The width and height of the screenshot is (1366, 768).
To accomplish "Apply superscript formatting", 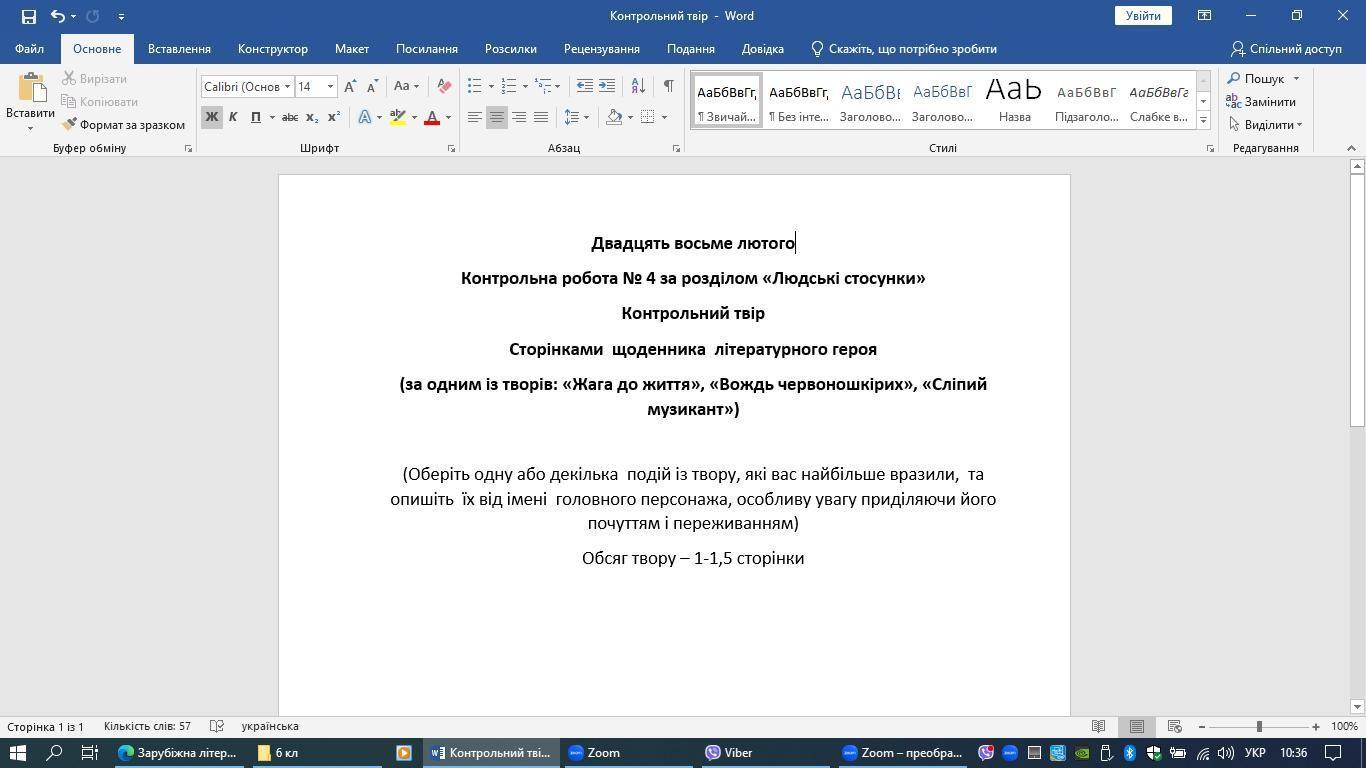I will [x=333, y=117].
